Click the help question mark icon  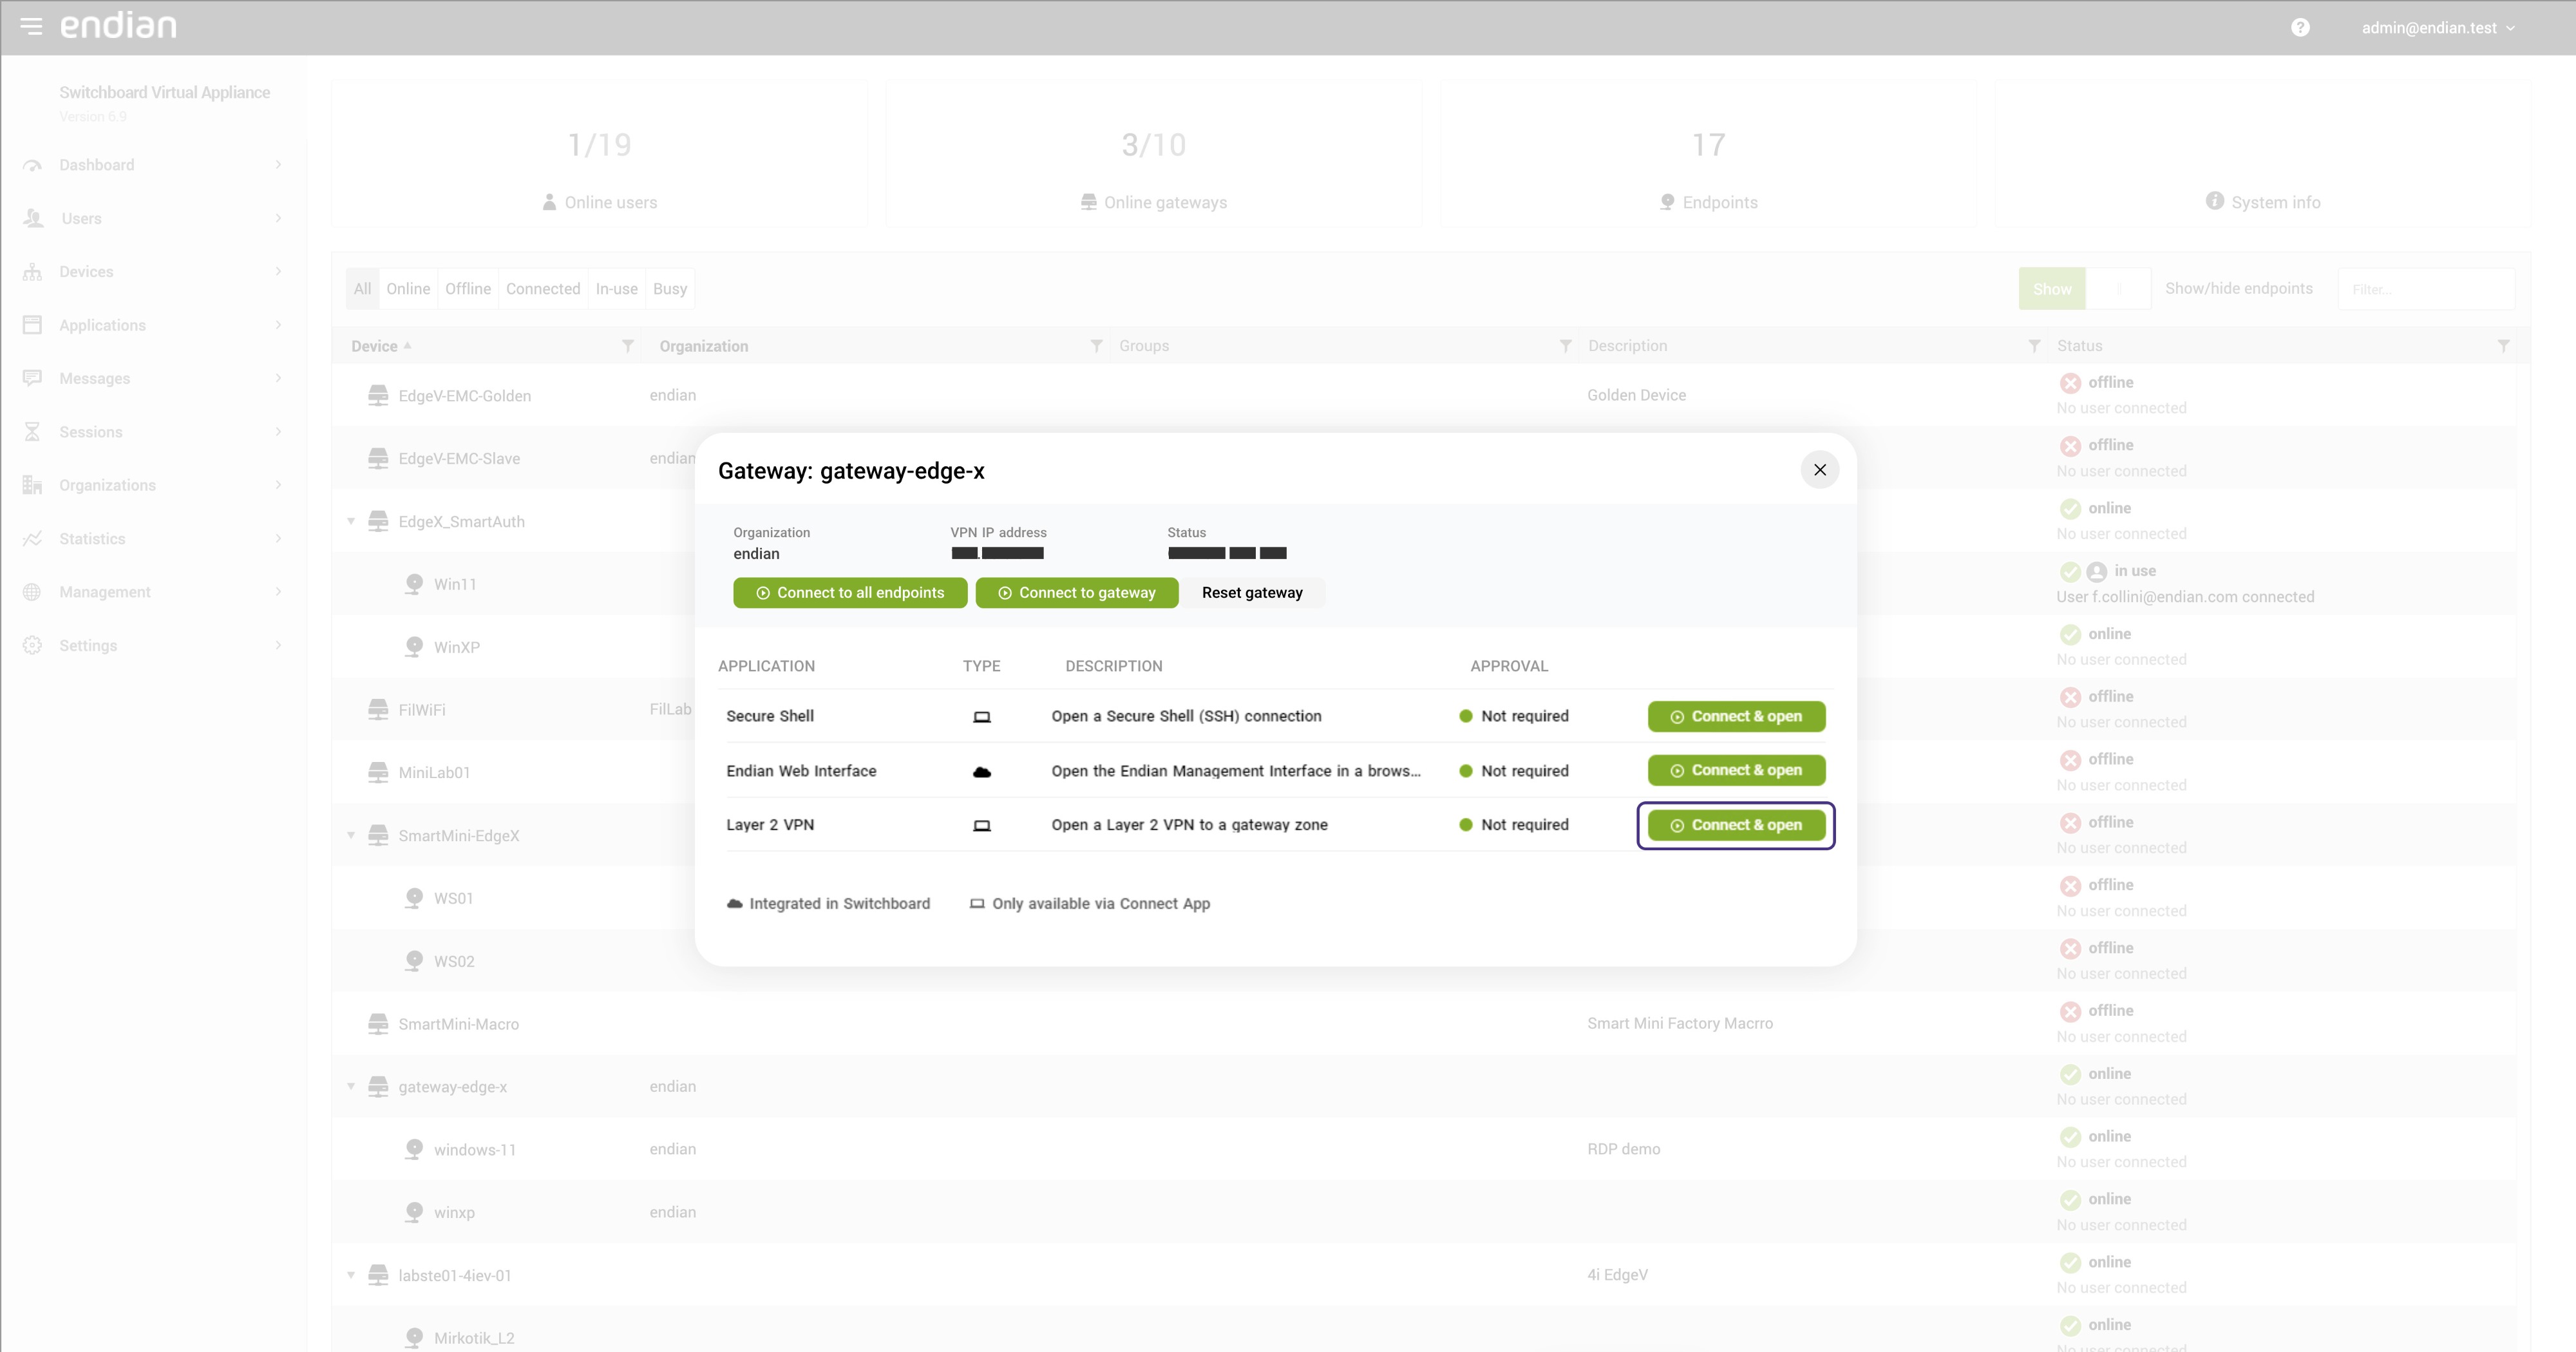2300,28
